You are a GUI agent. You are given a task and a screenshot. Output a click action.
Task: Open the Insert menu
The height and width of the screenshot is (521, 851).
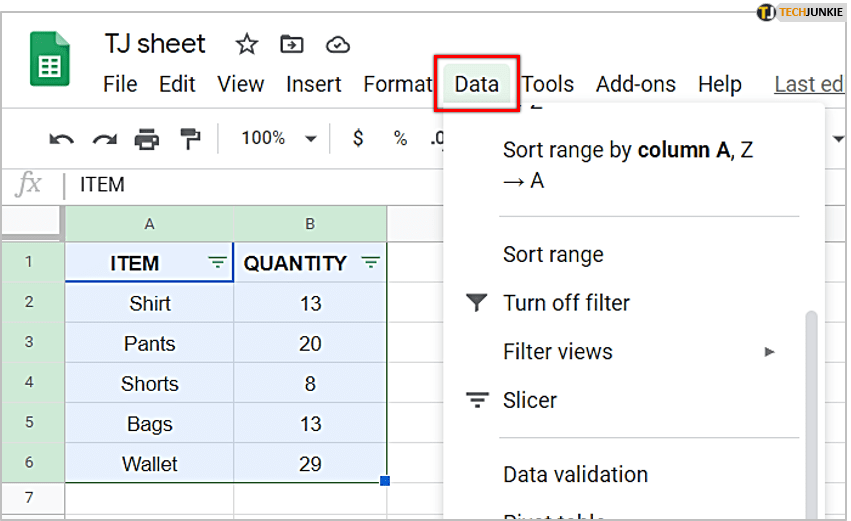point(314,84)
